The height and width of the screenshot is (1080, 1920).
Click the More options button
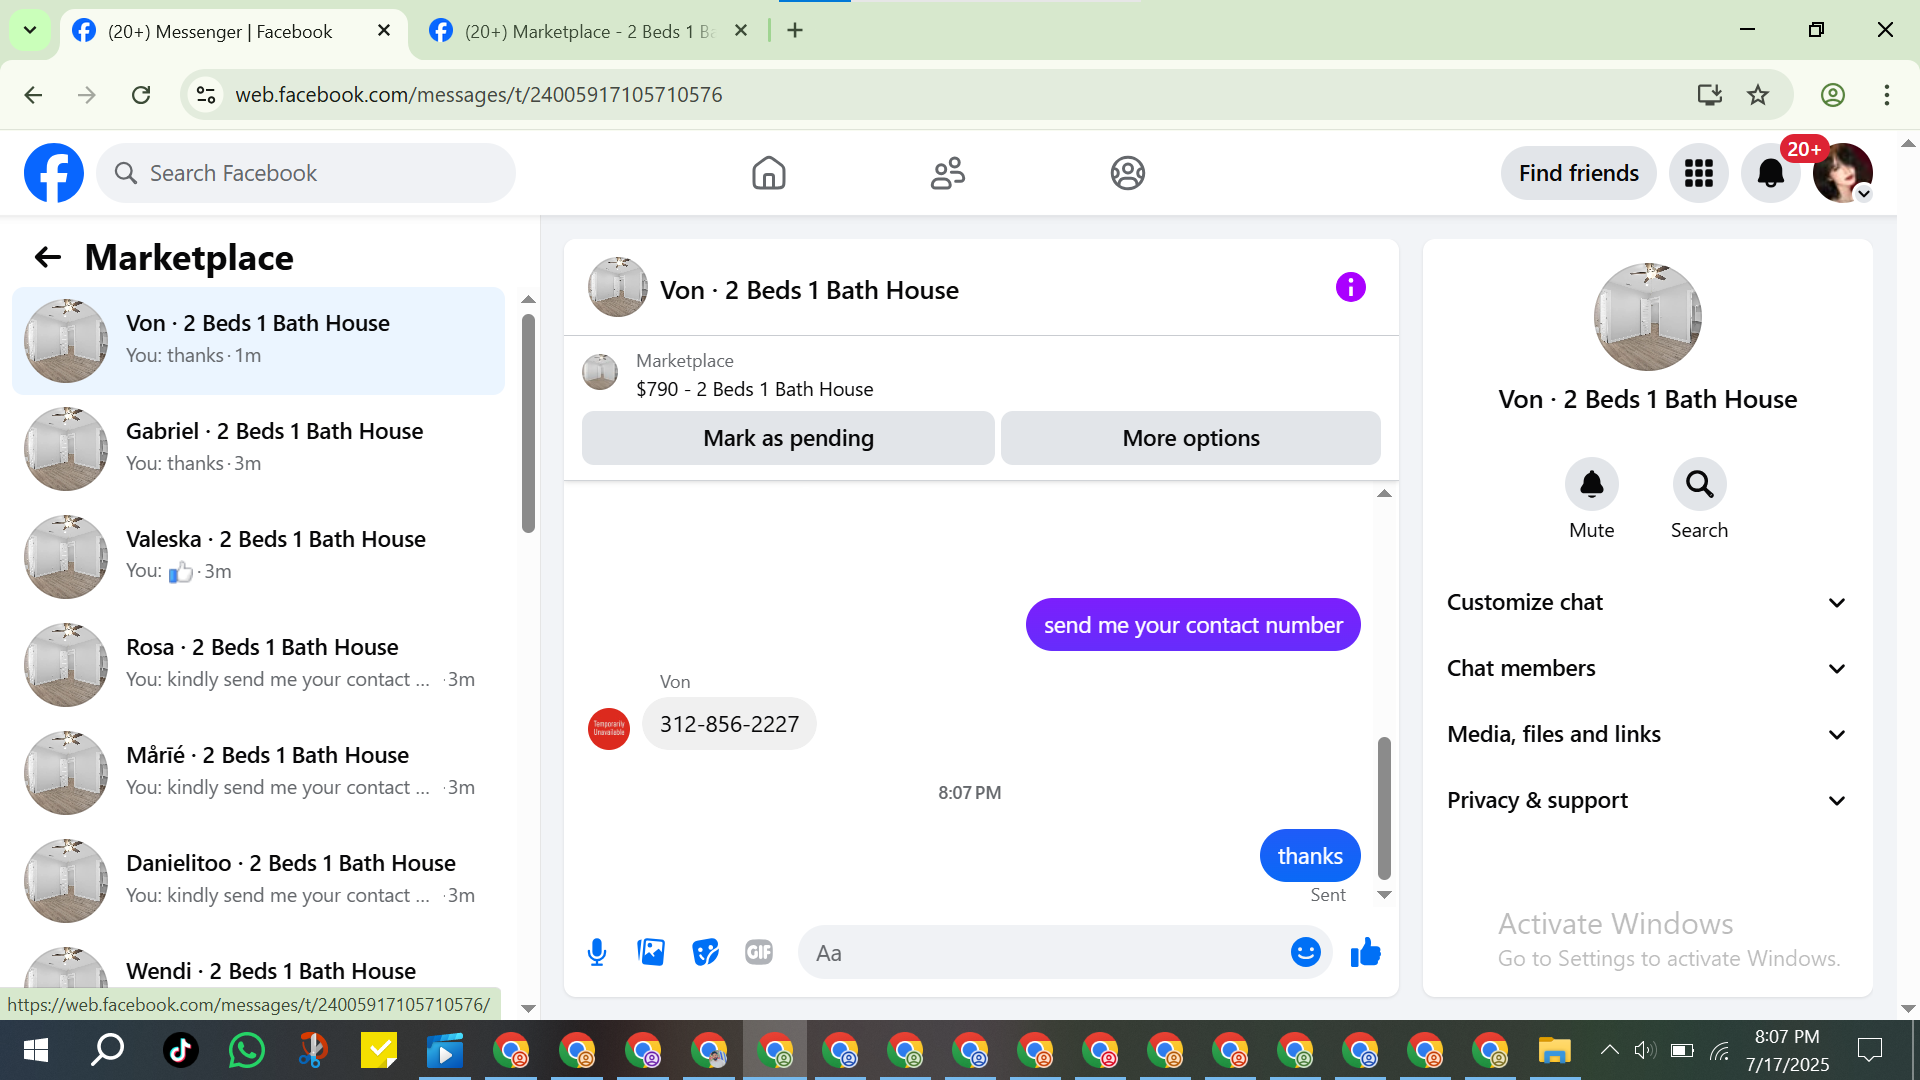coord(1190,438)
